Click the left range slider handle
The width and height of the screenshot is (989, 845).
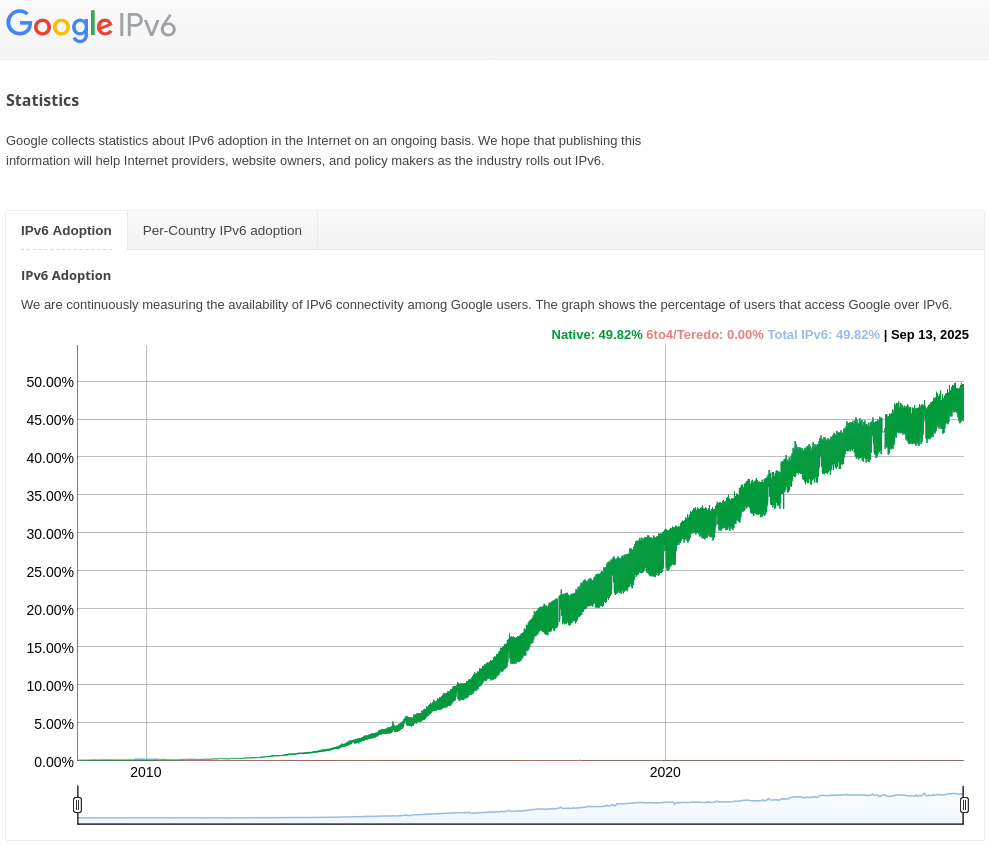pos(78,804)
